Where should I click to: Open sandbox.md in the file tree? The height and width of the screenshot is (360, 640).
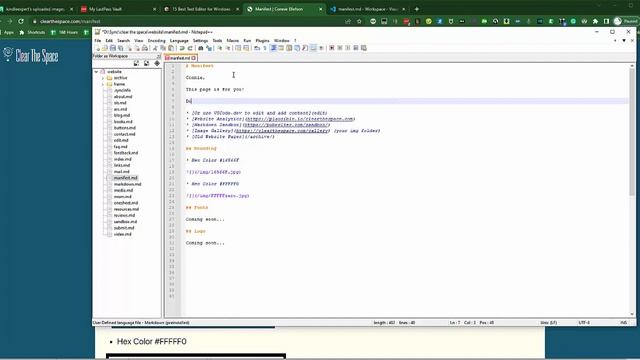(x=125, y=222)
